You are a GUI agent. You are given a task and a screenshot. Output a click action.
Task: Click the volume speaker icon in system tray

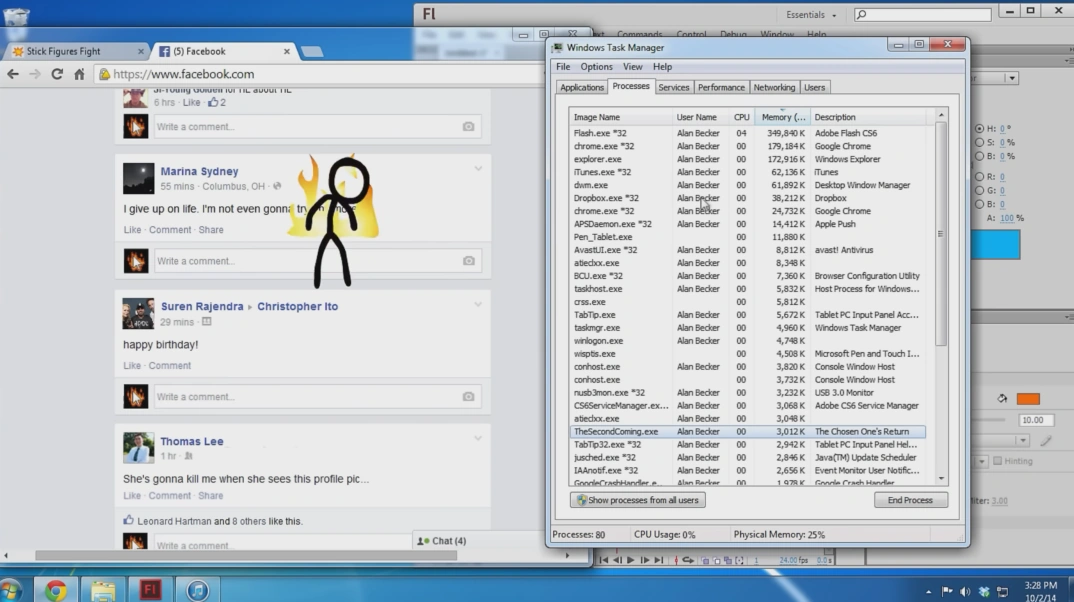[x=965, y=591]
